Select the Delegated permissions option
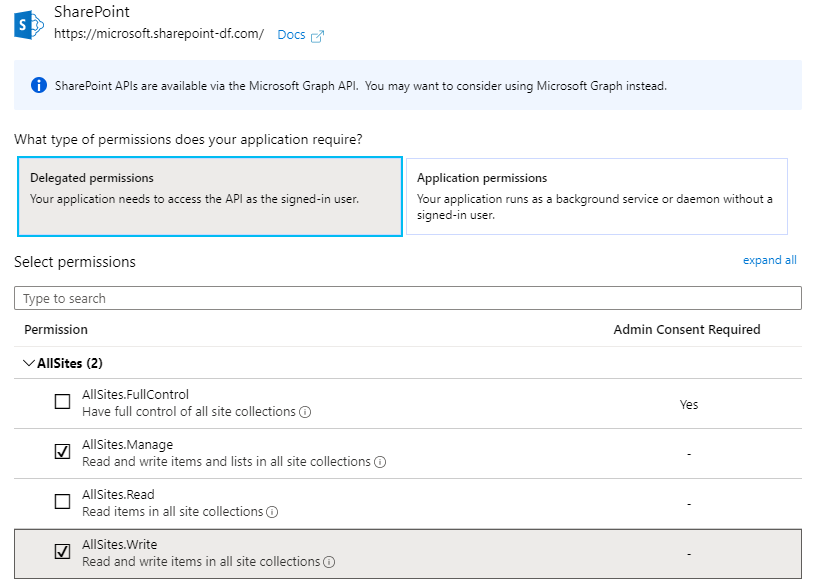 point(210,196)
